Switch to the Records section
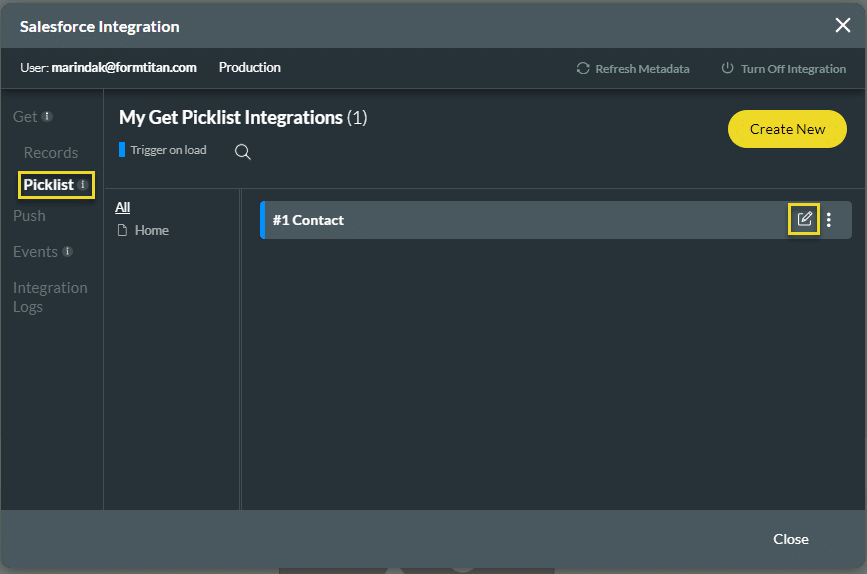The image size is (867, 574). pyautogui.click(x=51, y=153)
